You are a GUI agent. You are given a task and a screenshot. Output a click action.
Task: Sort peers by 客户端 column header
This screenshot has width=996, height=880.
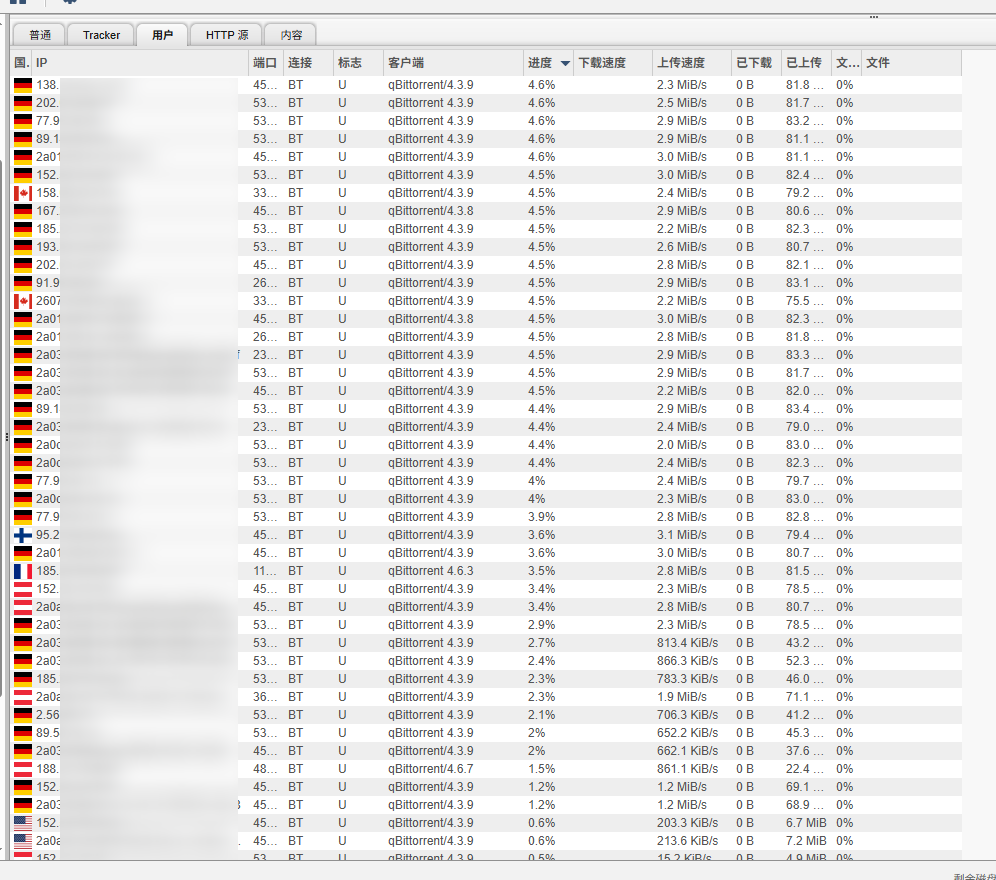pyautogui.click(x=406, y=63)
